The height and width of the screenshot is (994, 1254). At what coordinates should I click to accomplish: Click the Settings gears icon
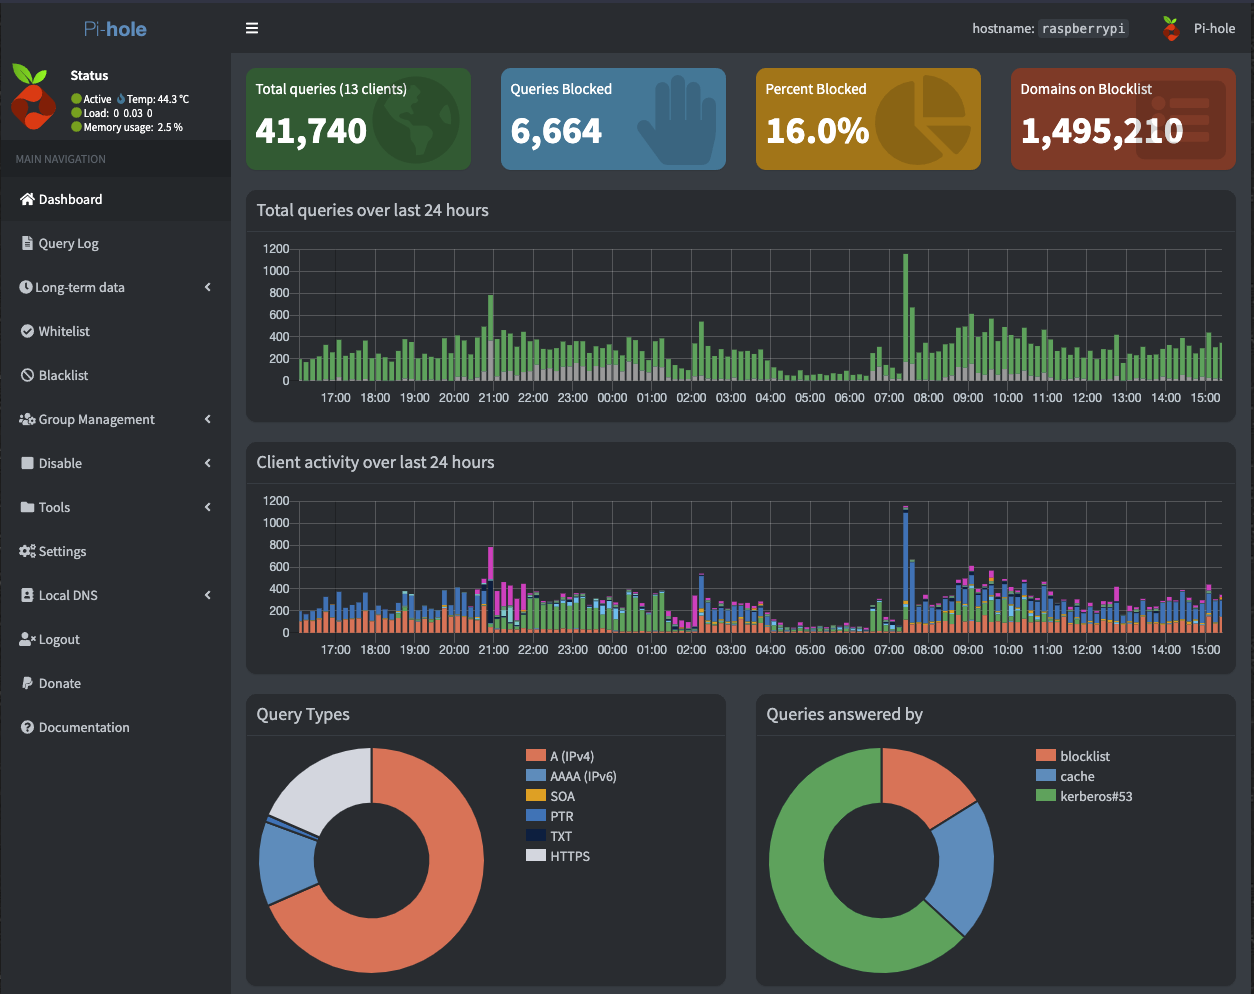click(27, 551)
